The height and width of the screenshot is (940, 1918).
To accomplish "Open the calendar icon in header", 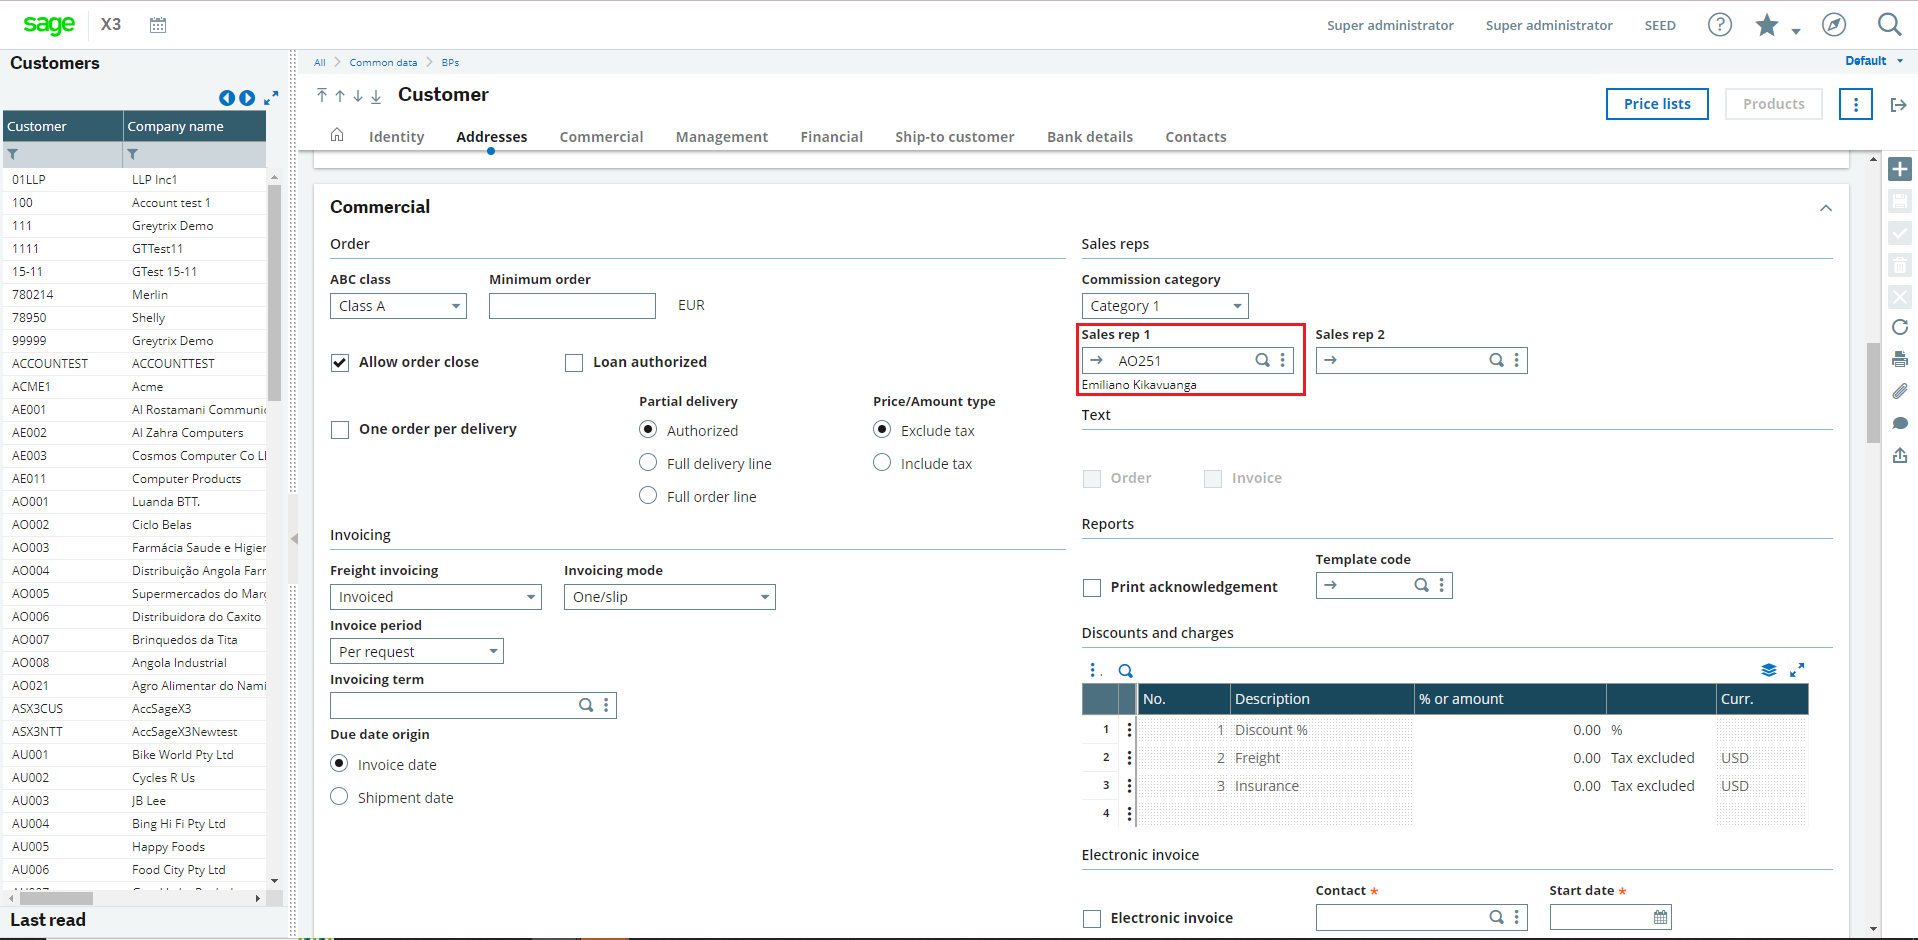I will (x=158, y=25).
